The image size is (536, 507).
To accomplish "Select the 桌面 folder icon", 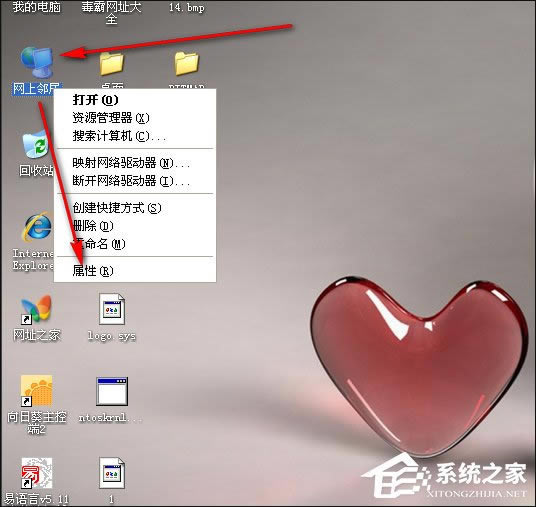I will point(112,64).
